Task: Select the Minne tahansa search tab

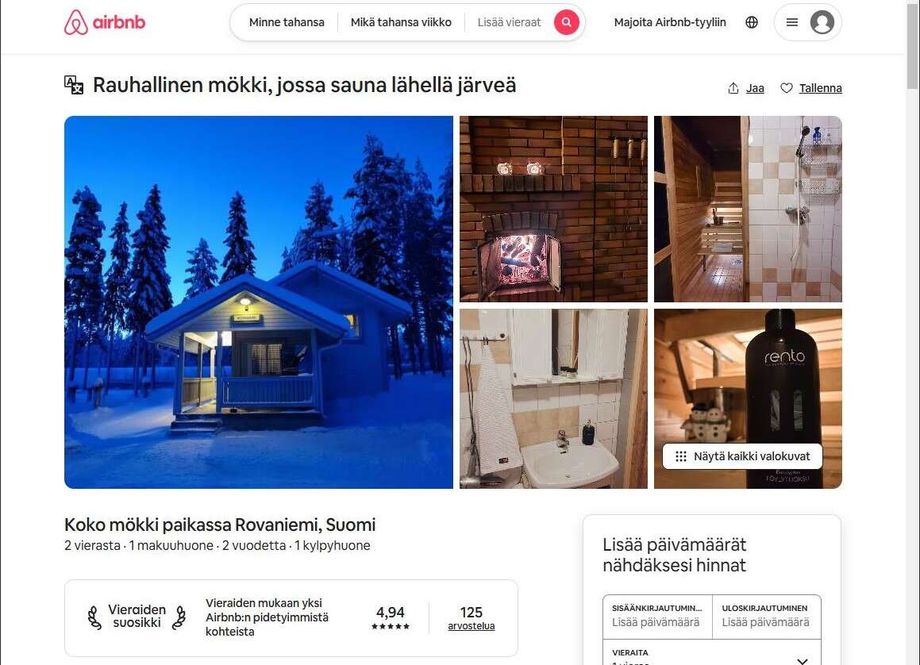Action: pos(286,22)
